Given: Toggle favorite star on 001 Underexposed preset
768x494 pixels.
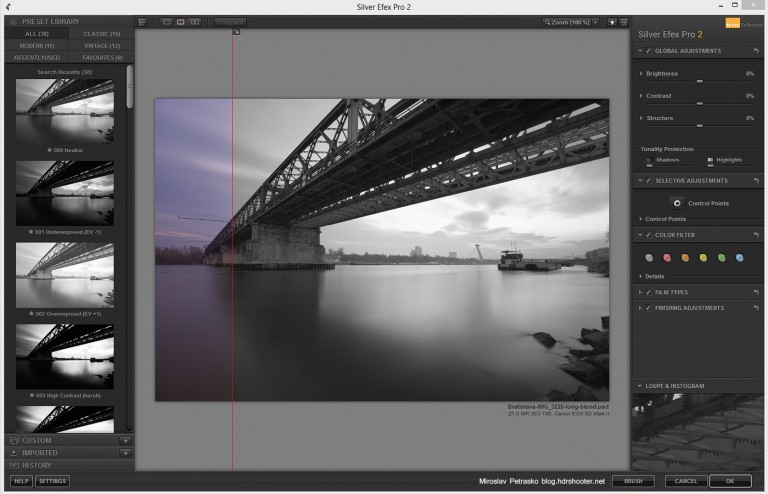Looking at the screenshot, I should coord(31,232).
